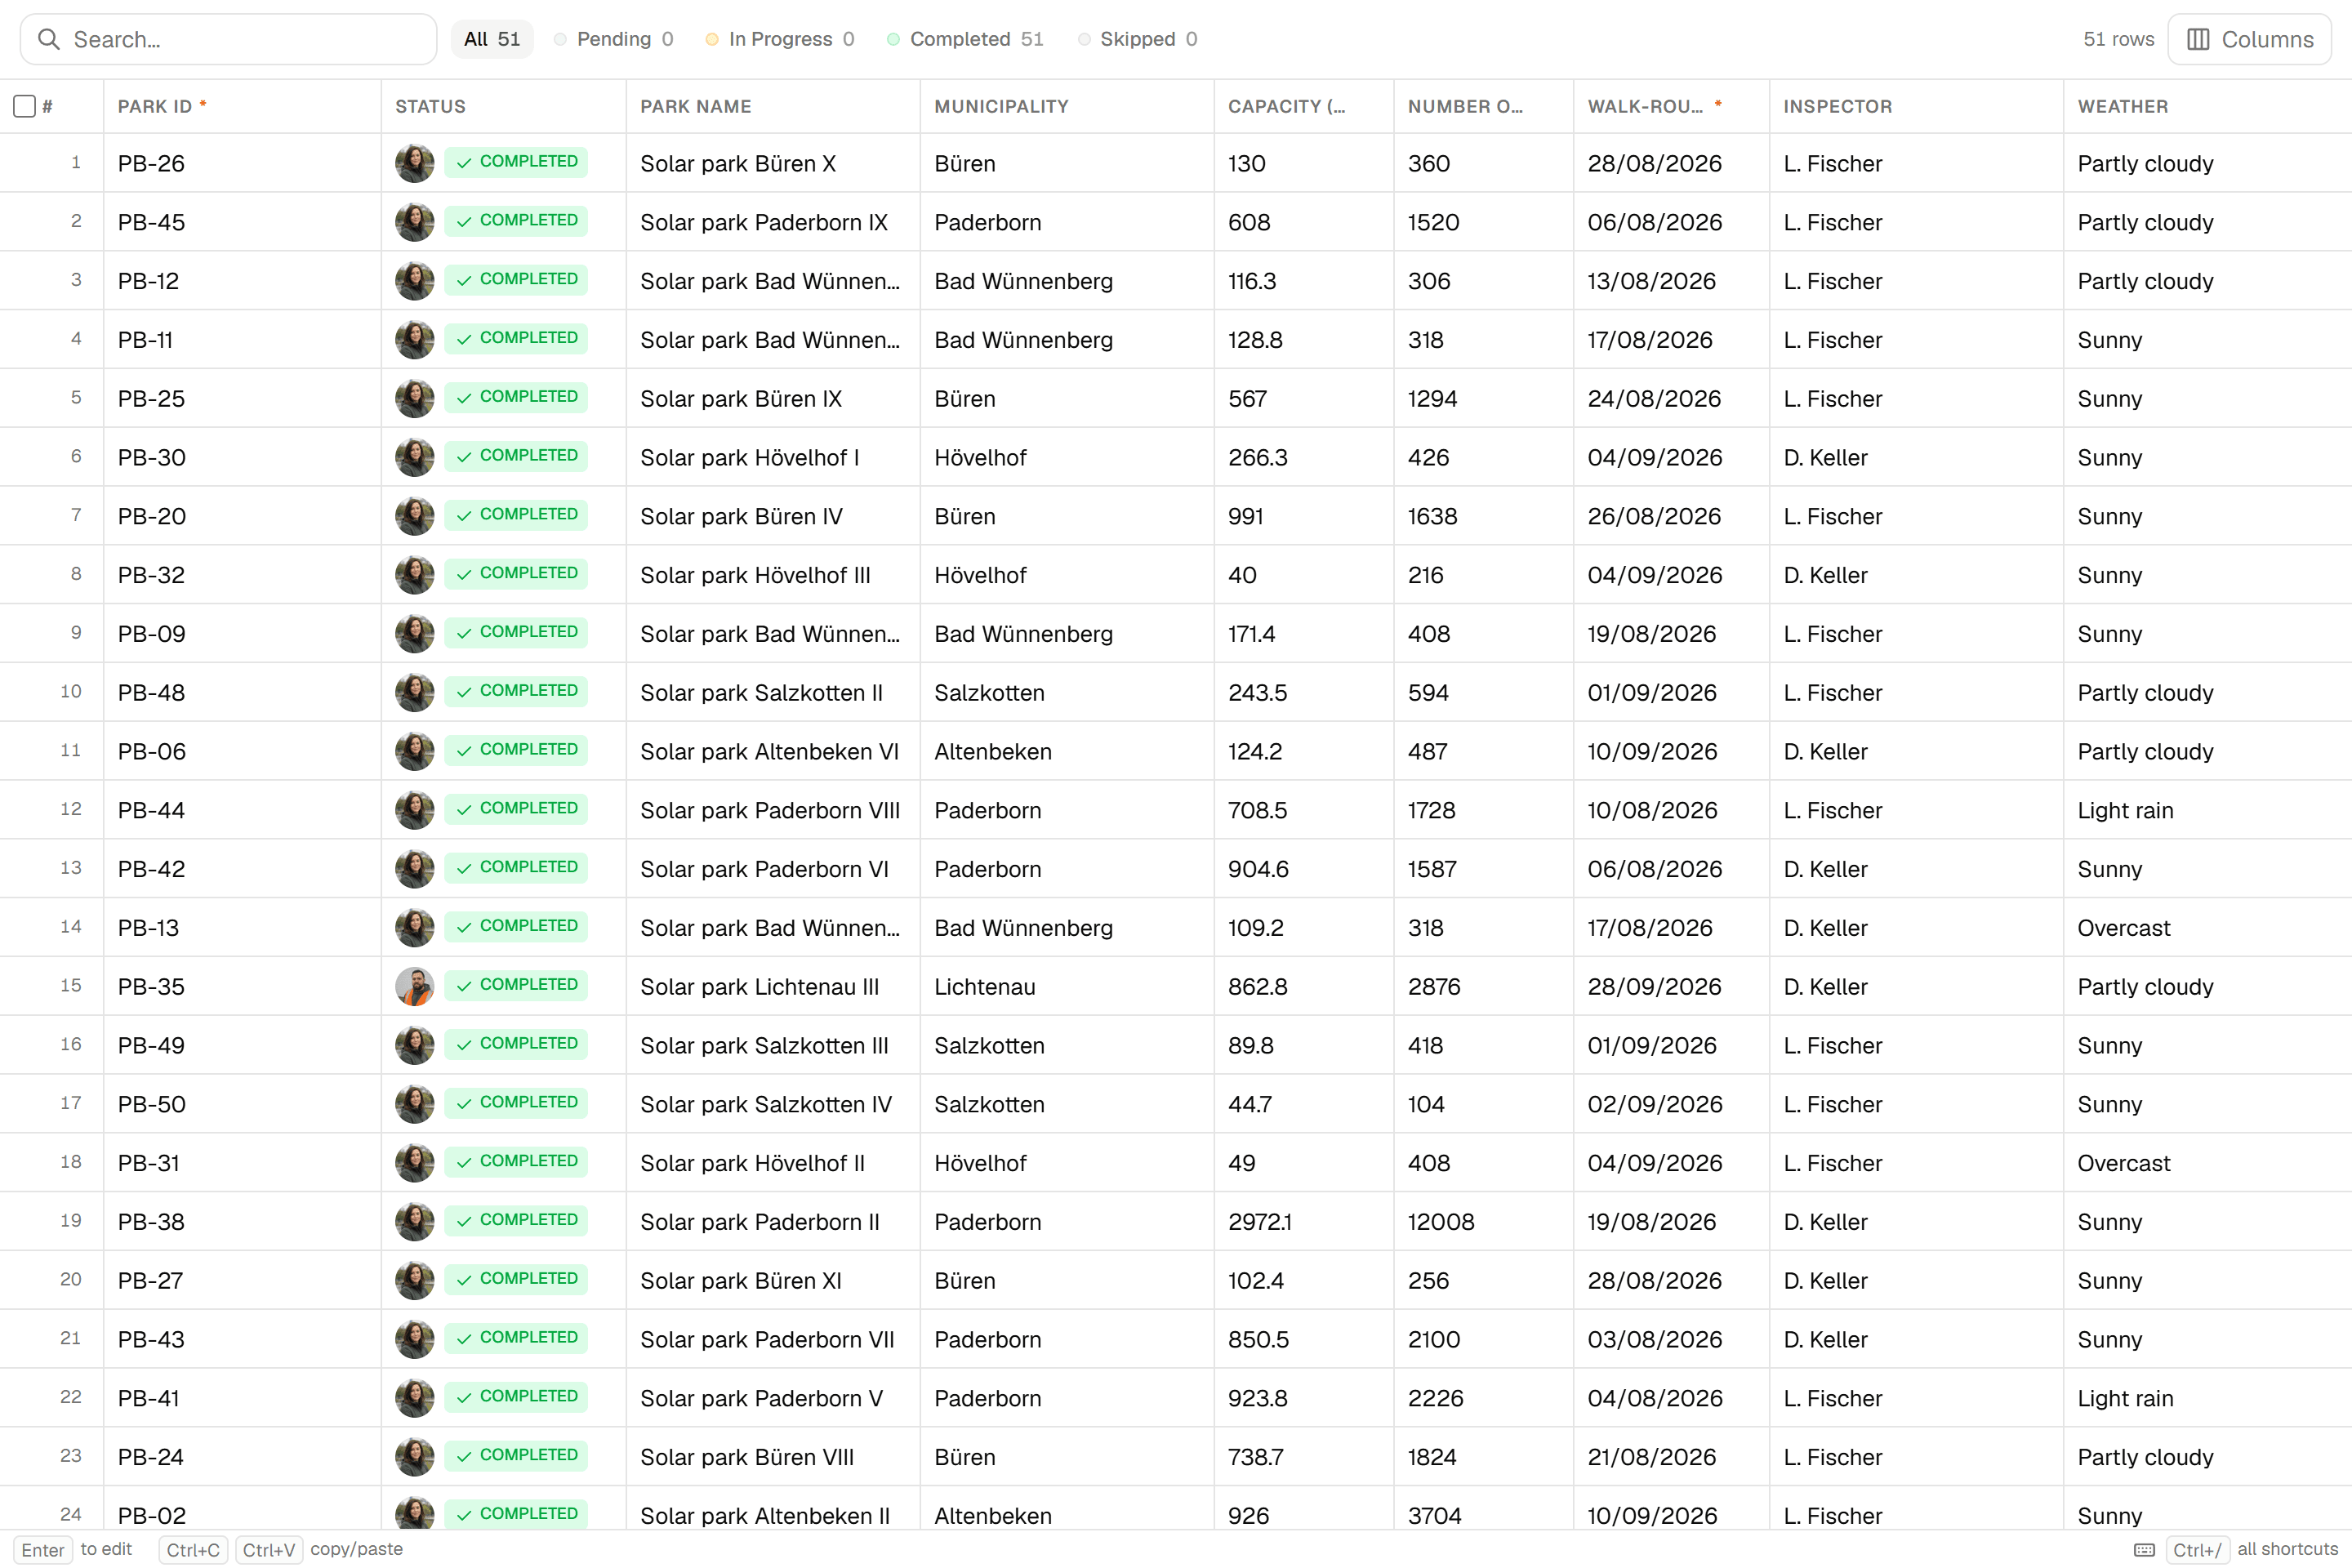
Task: Sort by PARK ID column header
Action: click(x=242, y=106)
